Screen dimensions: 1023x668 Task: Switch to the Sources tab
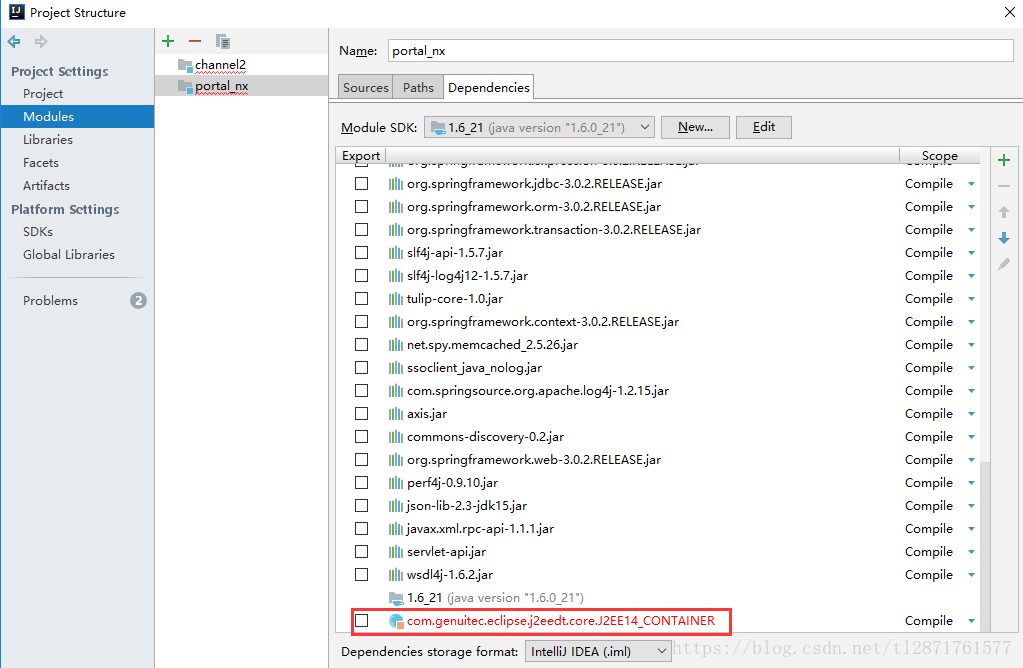point(365,87)
